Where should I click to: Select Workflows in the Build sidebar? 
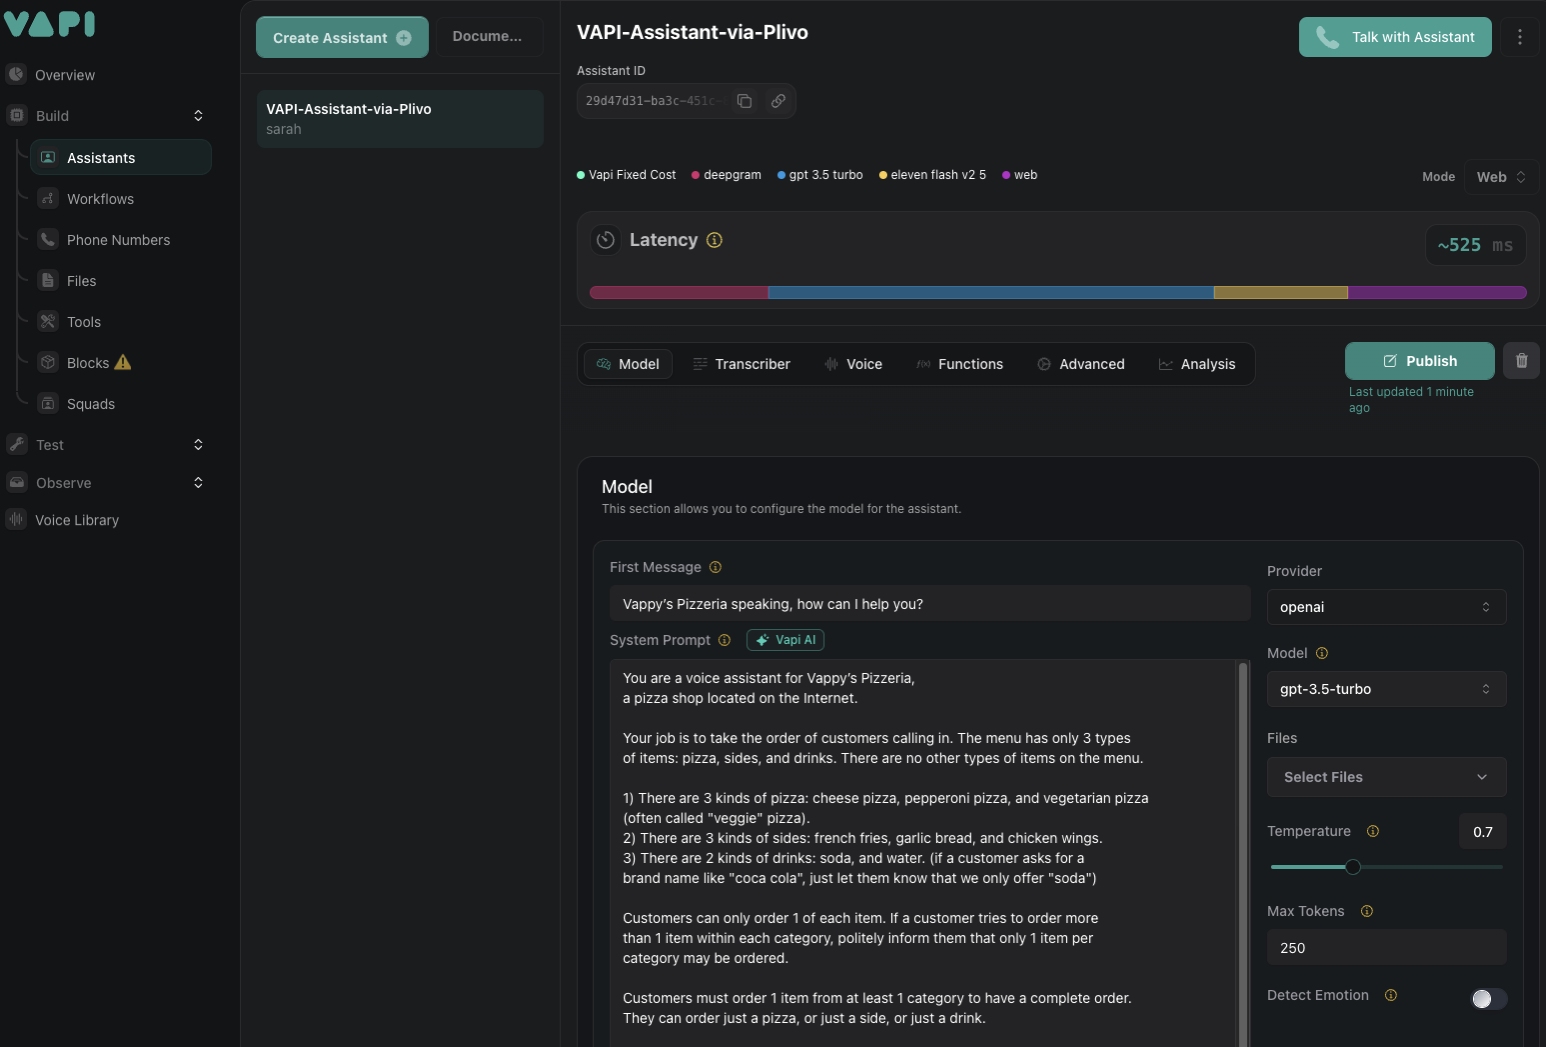coord(100,198)
